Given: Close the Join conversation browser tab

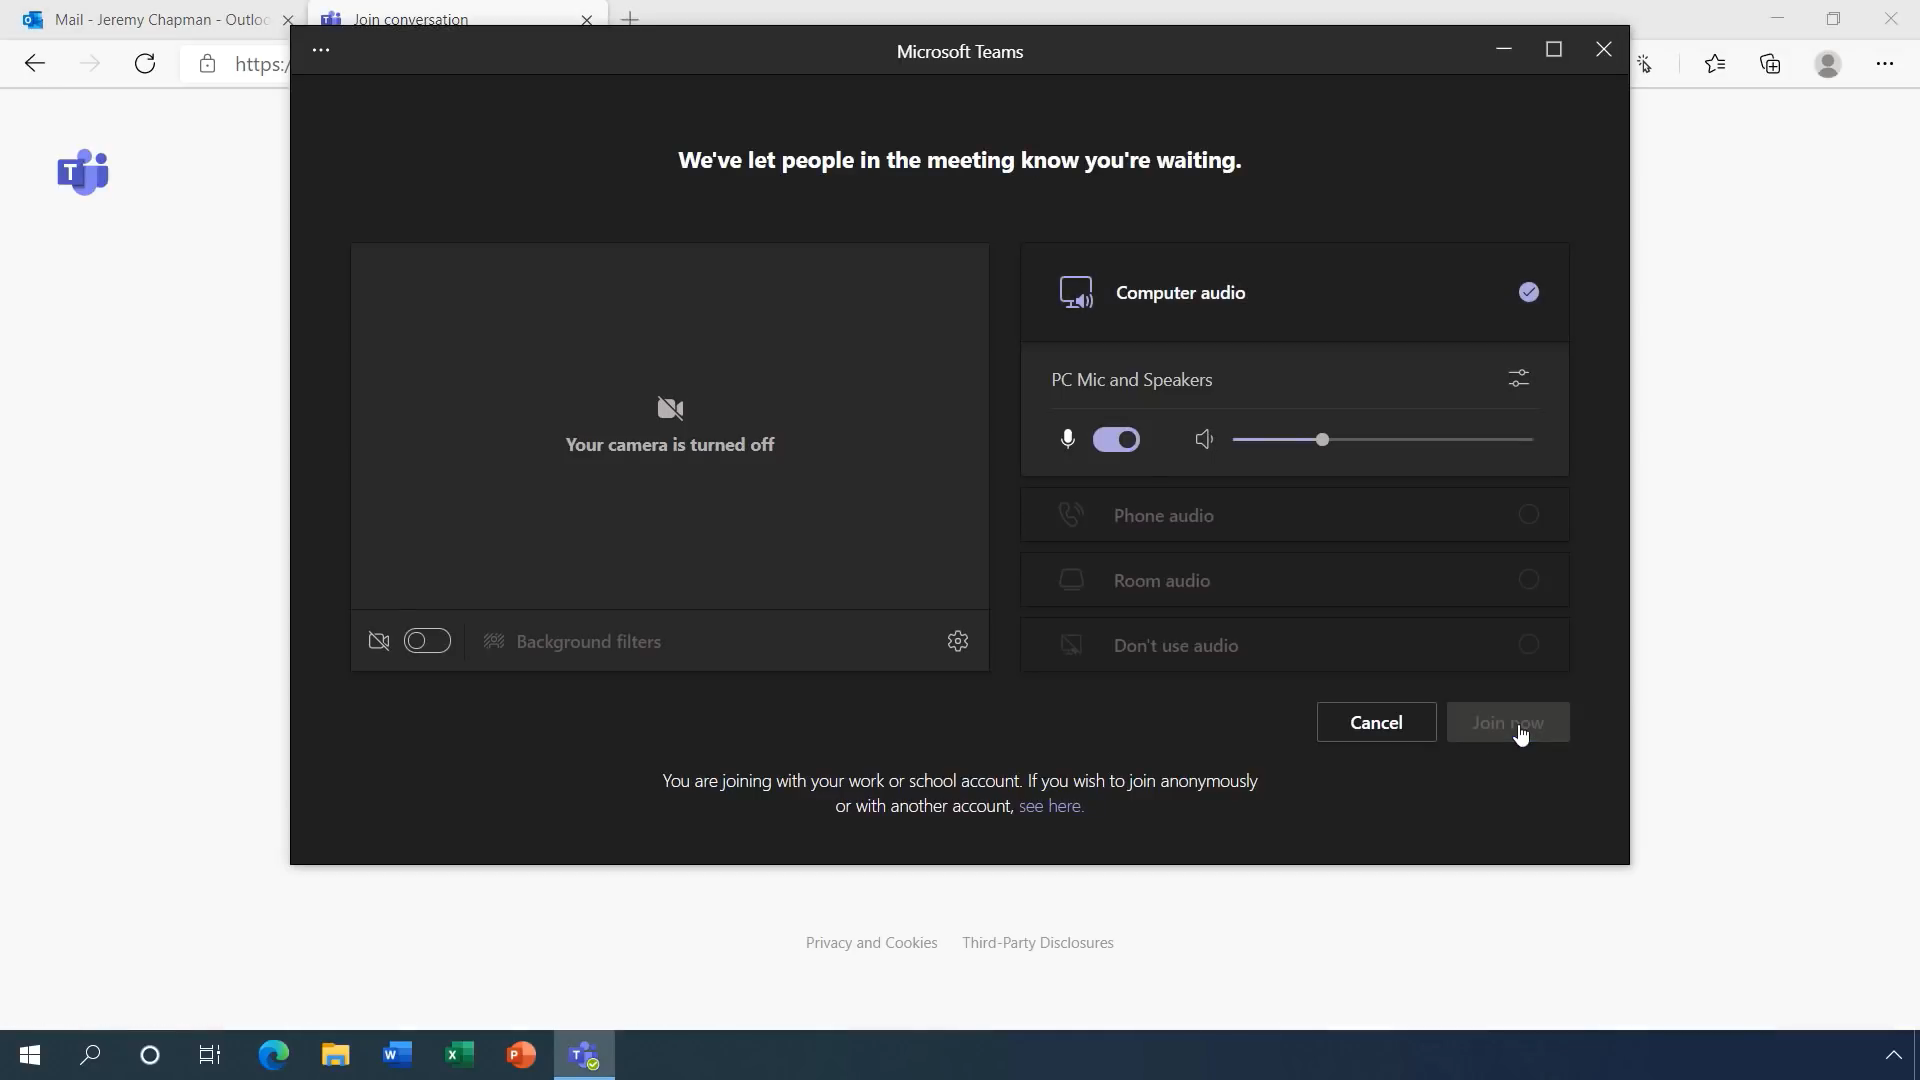Looking at the screenshot, I should point(587,19).
